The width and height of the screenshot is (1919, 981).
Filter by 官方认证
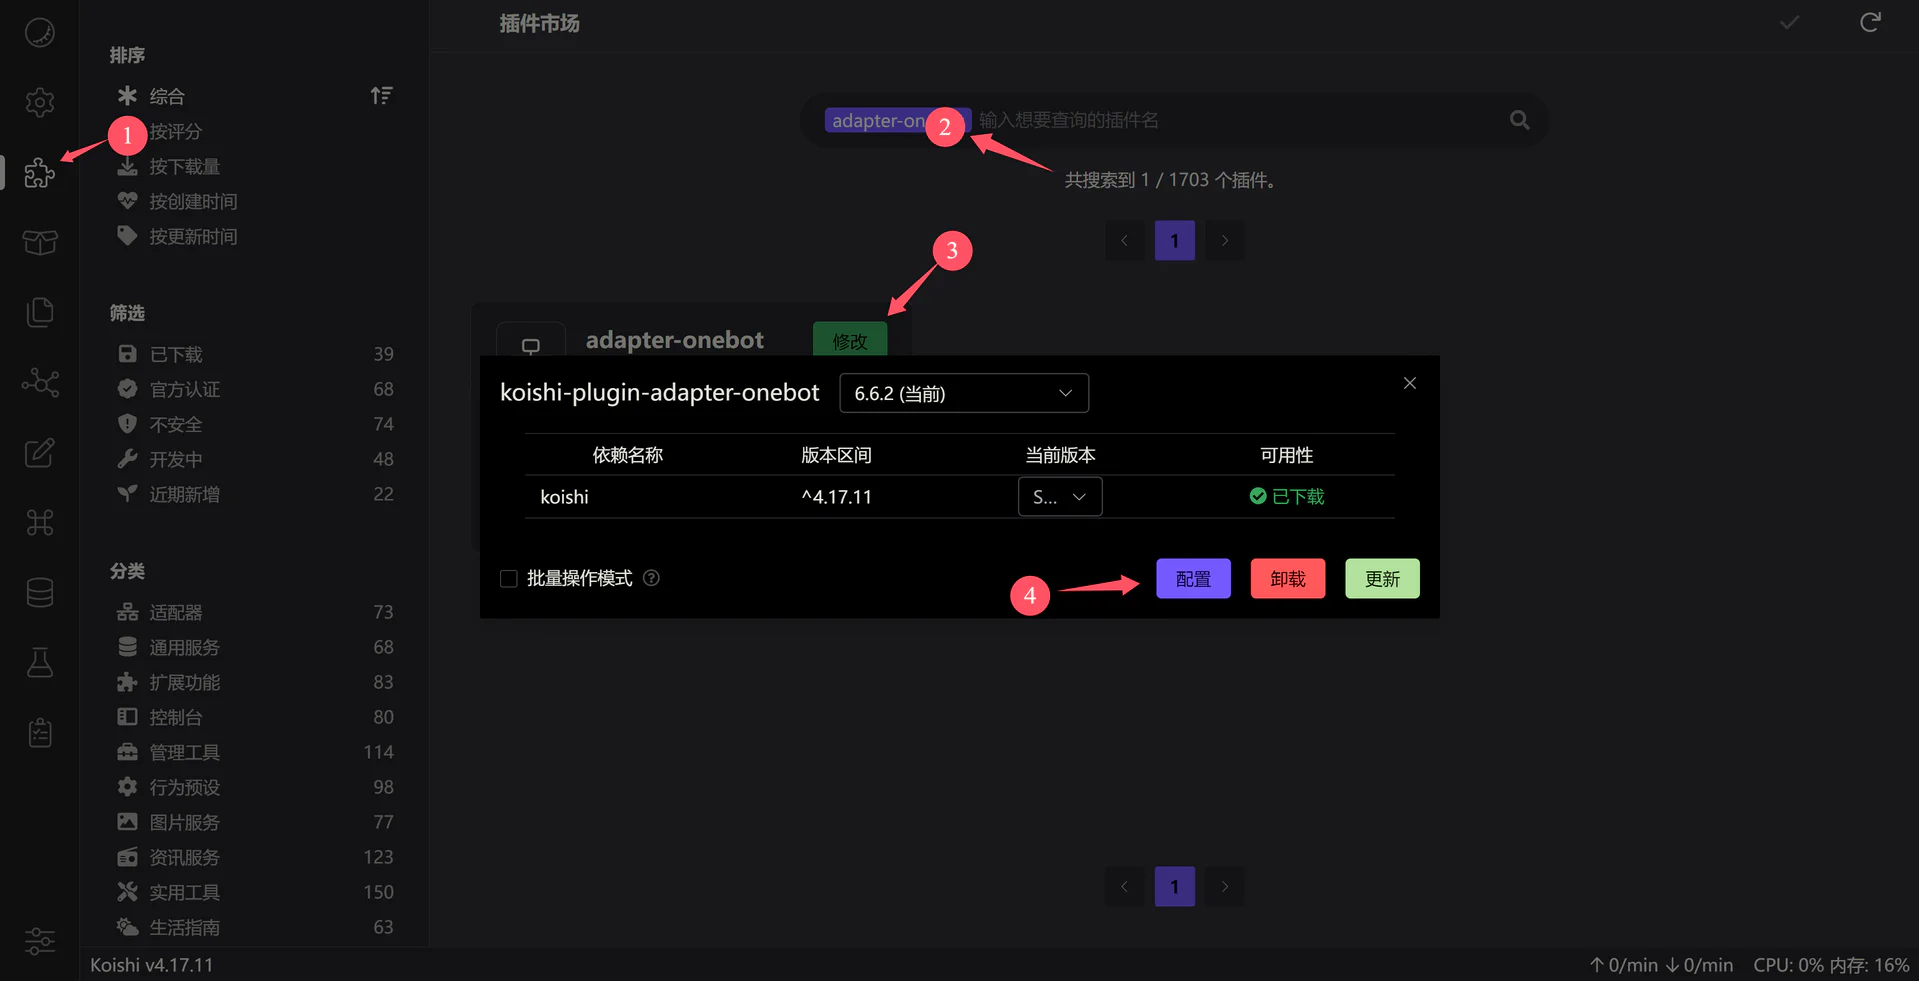tap(255, 389)
